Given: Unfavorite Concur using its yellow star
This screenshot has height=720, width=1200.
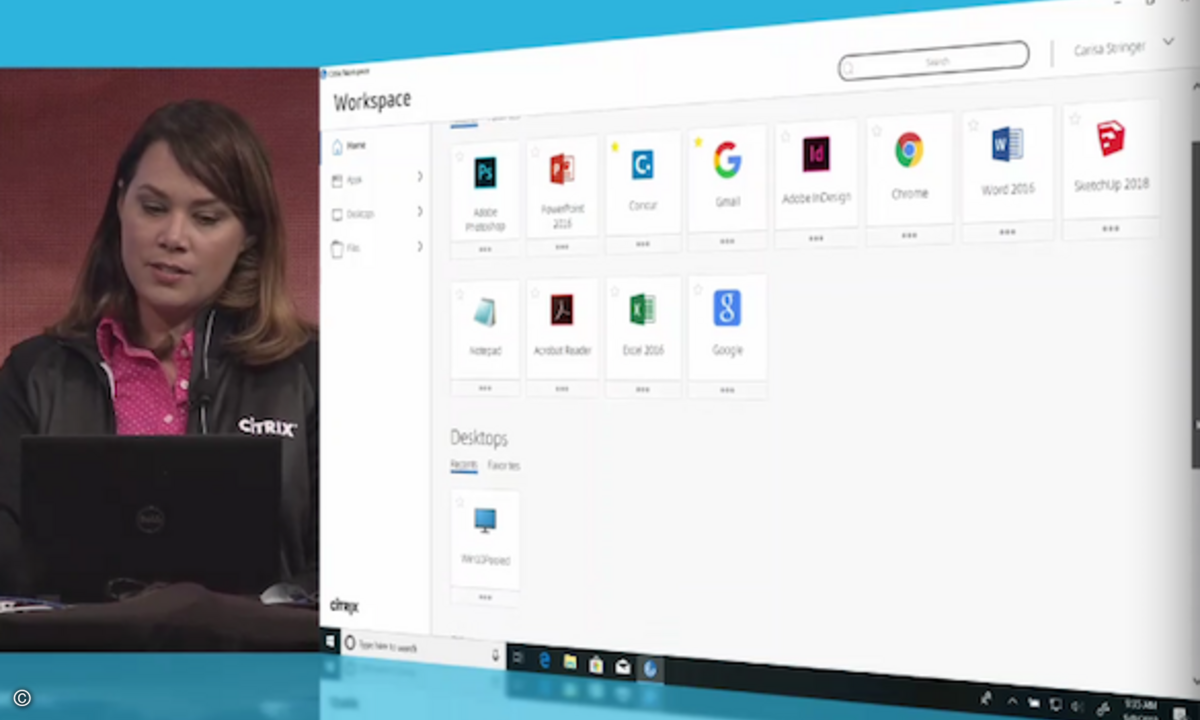Looking at the screenshot, I should pyautogui.click(x=615, y=147).
